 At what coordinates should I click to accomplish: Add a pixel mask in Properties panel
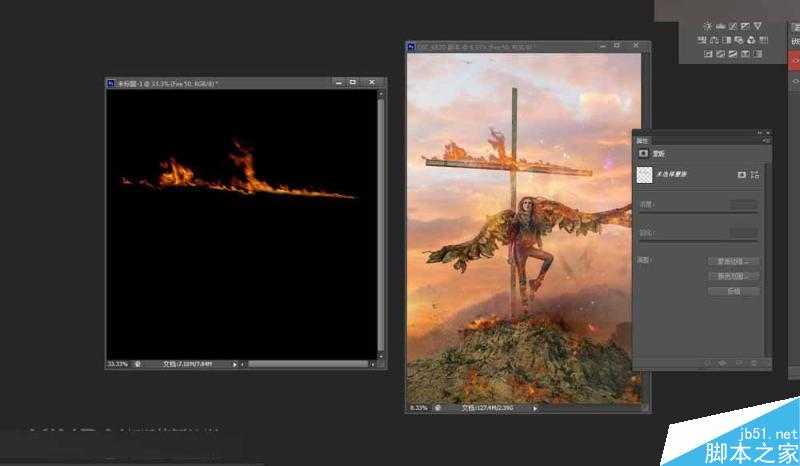[x=742, y=175]
